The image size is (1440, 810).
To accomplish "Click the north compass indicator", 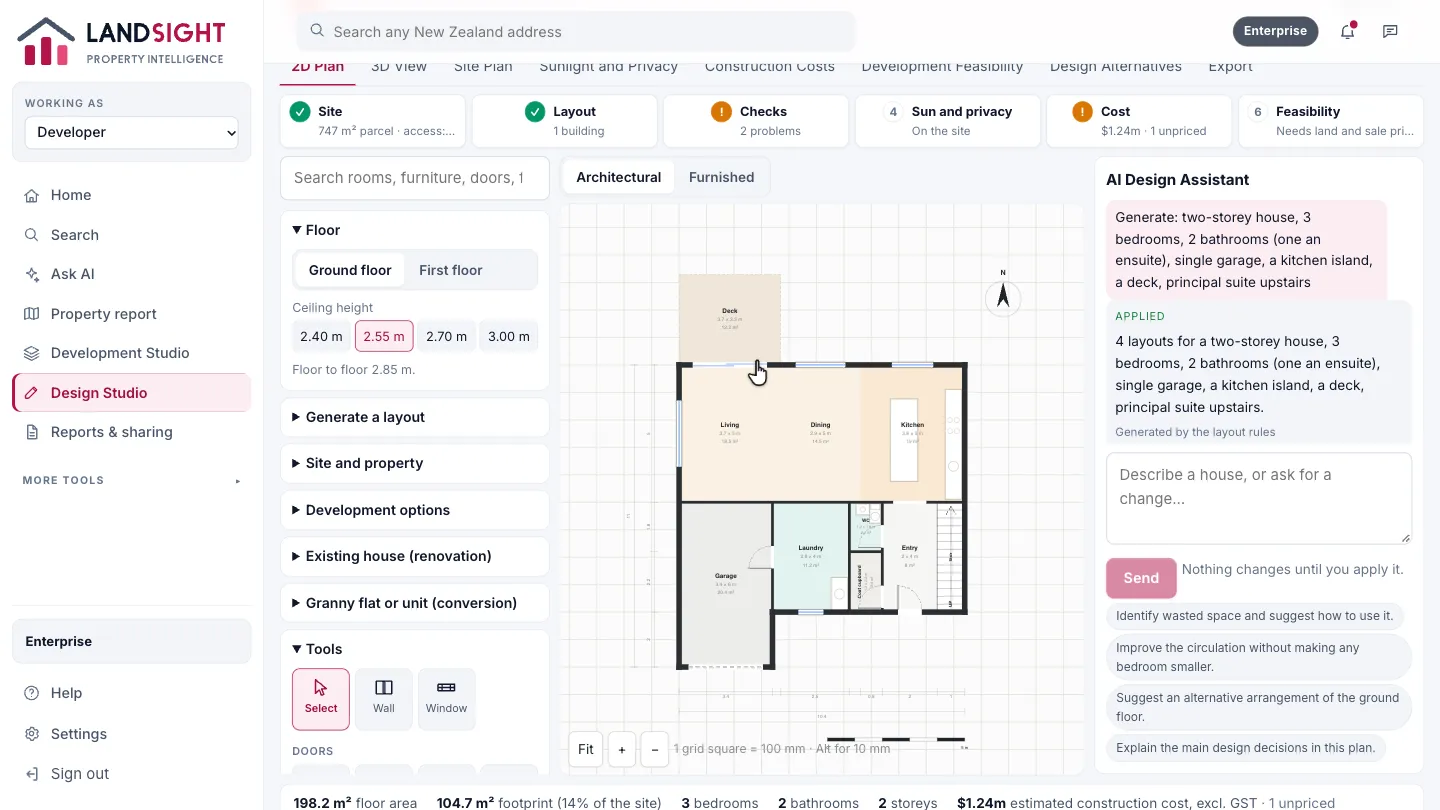I will tap(1003, 295).
